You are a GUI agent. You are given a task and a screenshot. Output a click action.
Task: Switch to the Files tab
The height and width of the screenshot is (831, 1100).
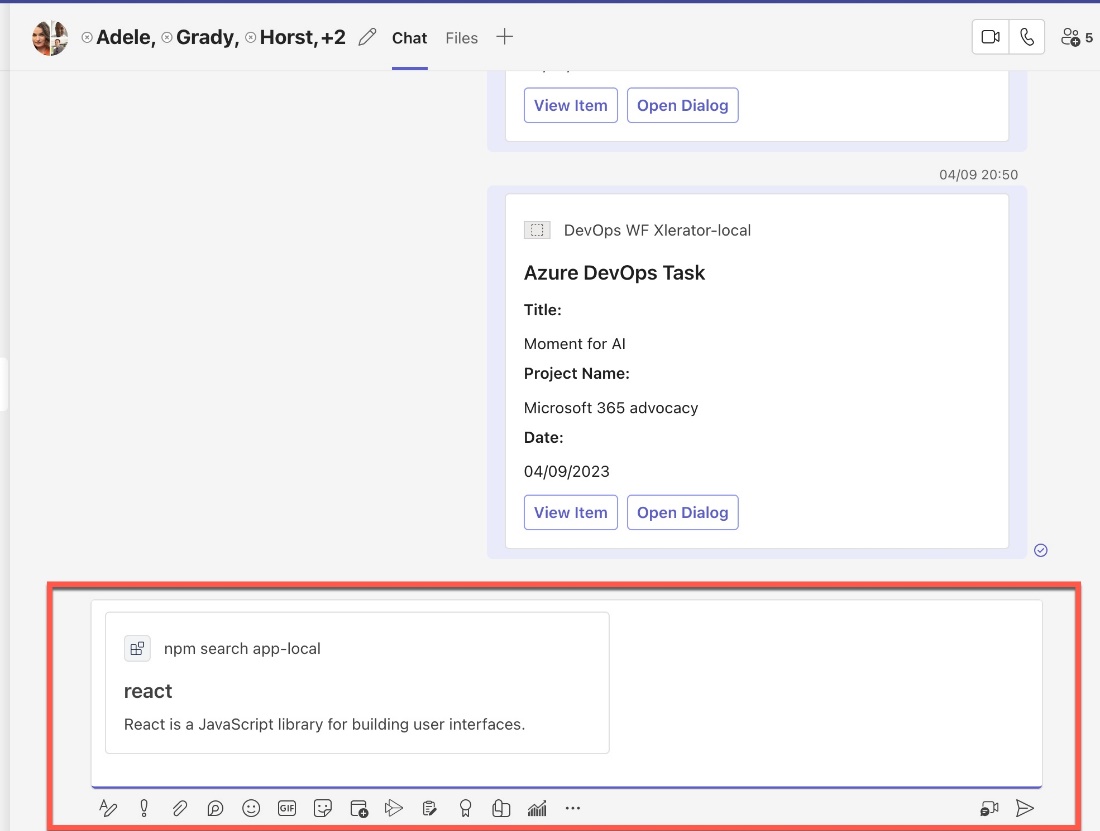(461, 38)
